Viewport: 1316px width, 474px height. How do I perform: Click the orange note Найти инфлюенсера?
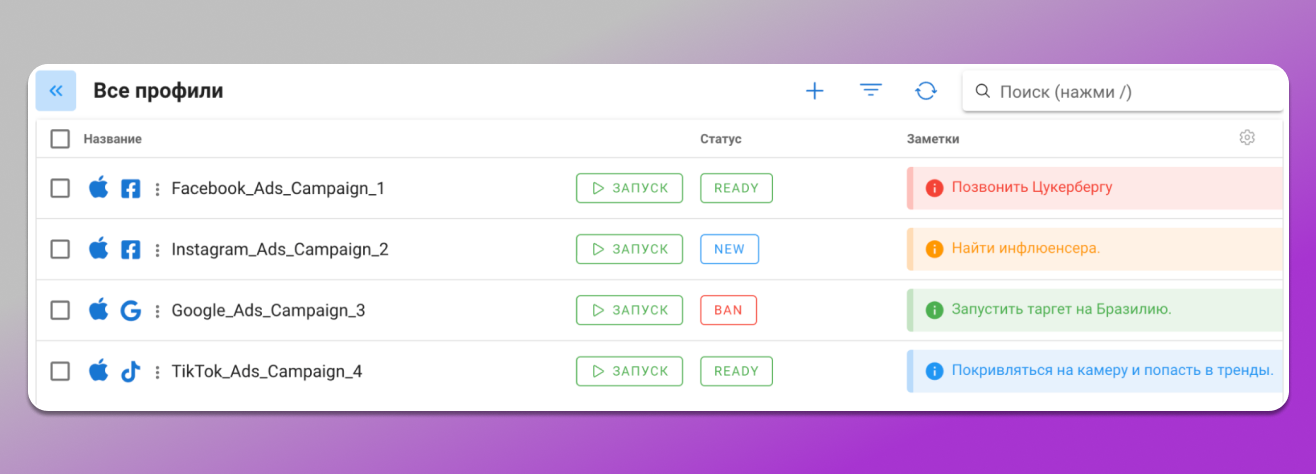coord(1025,249)
